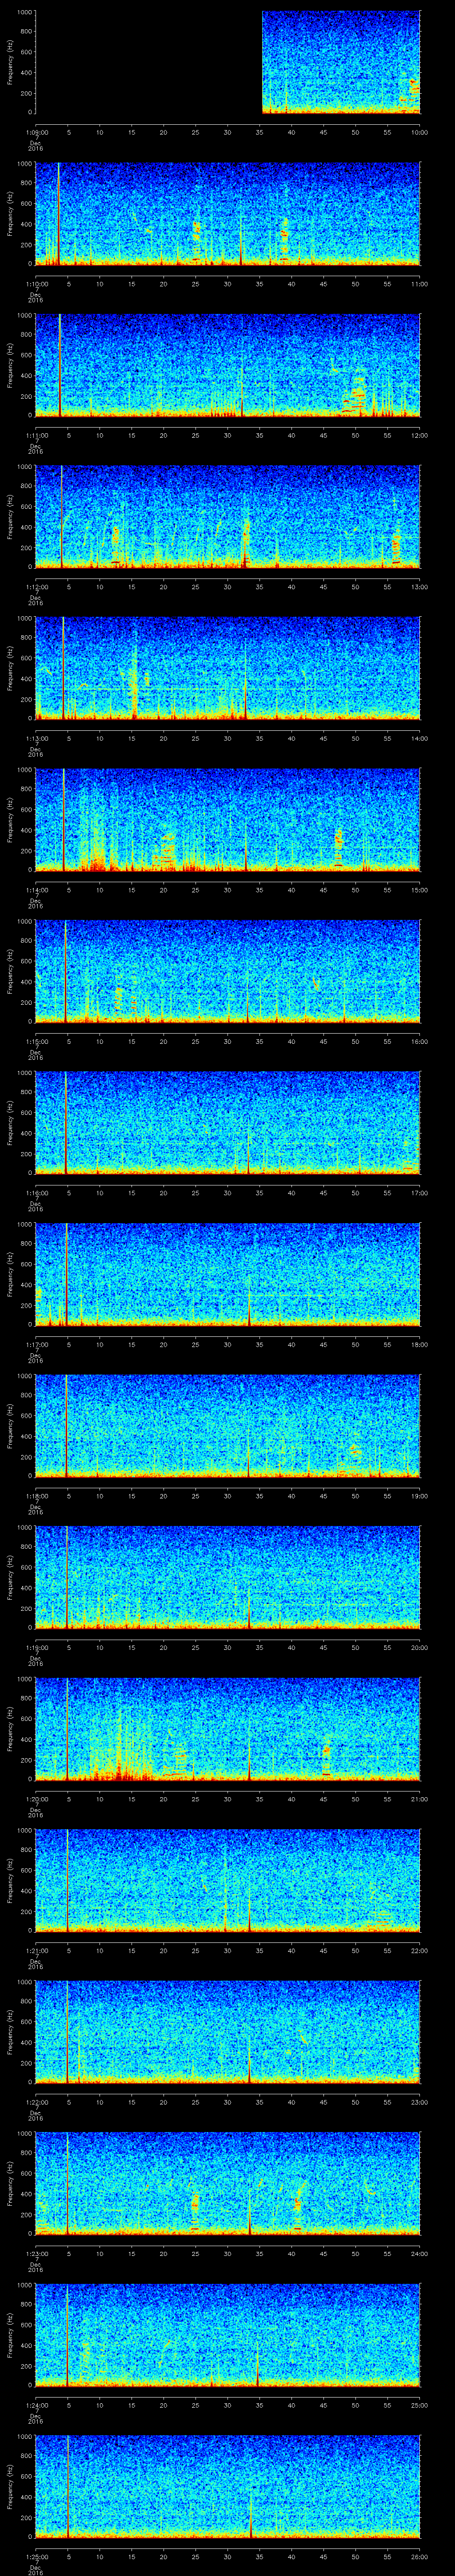Click the spectrogram panel starting at 1:13:00
The height and width of the screenshot is (2576, 455).
click(227, 668)
